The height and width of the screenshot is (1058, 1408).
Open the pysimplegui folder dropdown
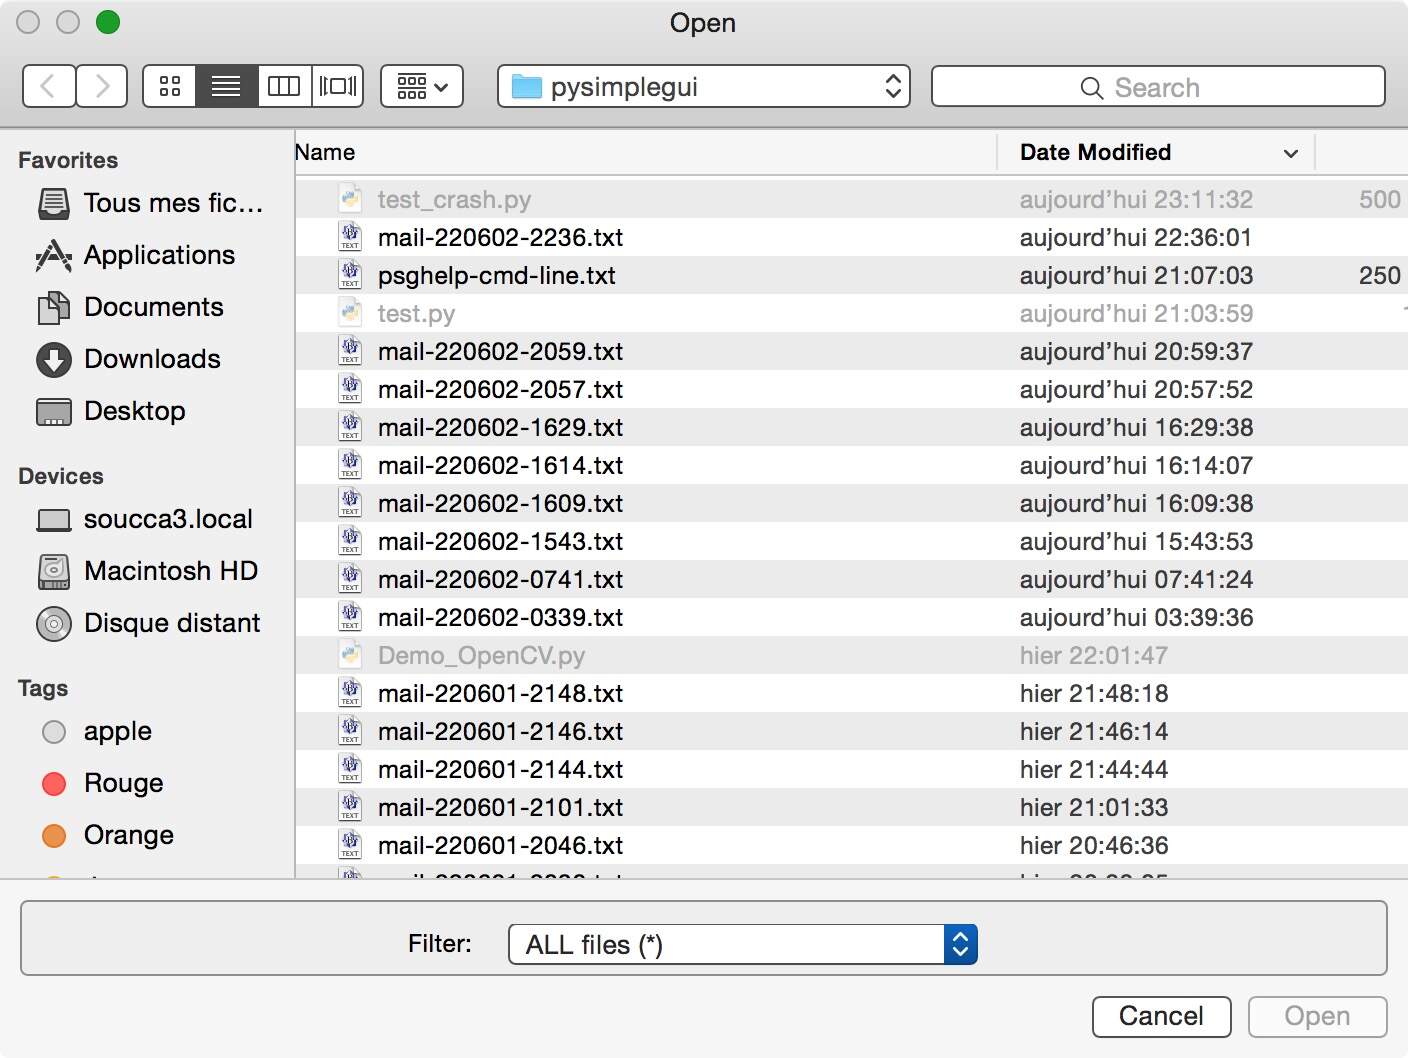(702, 86)
